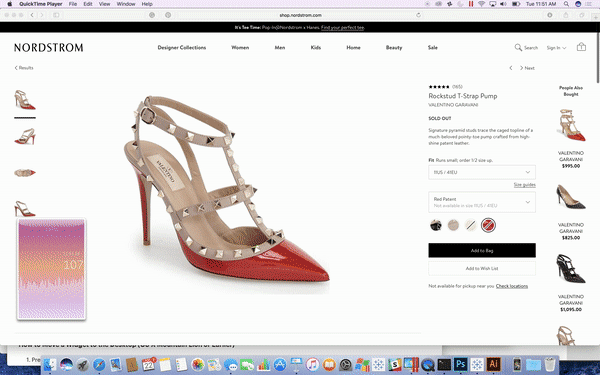Image resolution: width=600 pixels, height=375 pixels.
Task: Select the selected red color swatch
Action: (488, 225)
